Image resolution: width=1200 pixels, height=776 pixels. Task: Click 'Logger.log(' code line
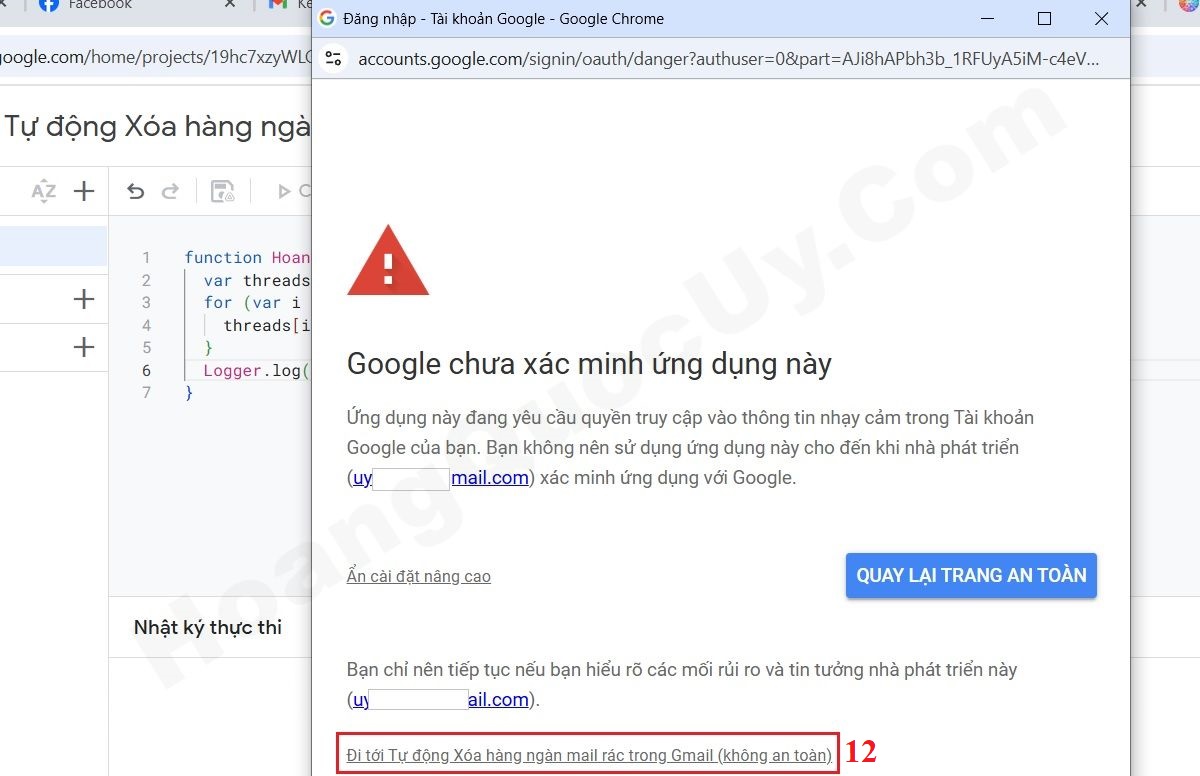[x=256, y=370]
